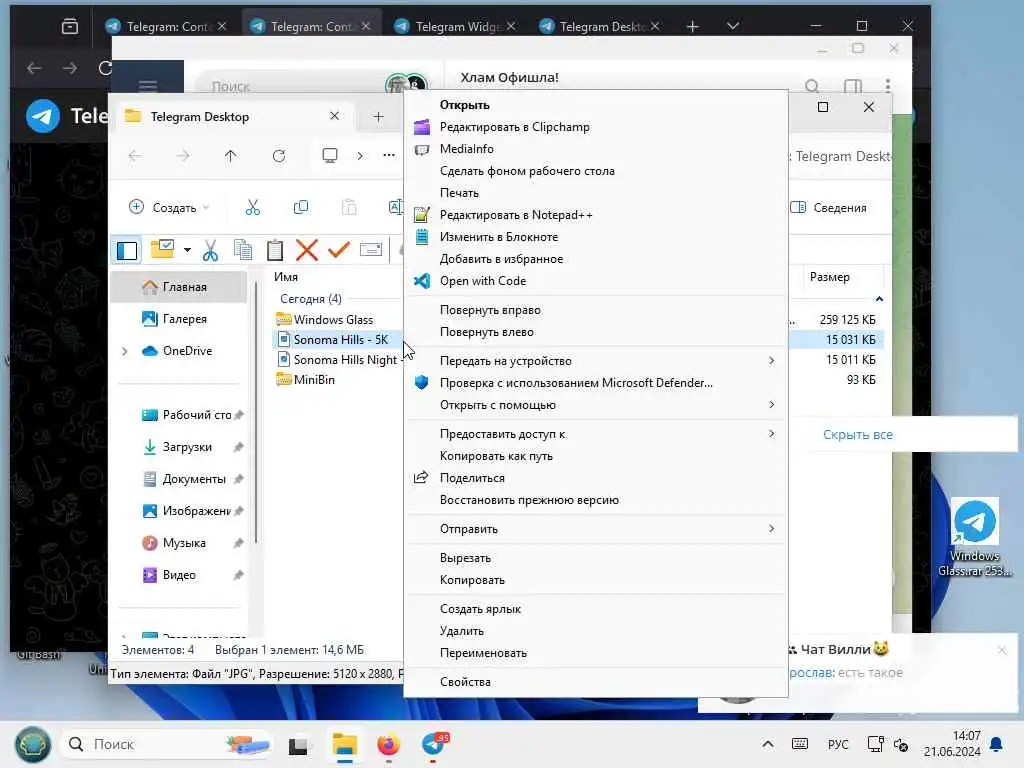Screen dimensions: 1024x768
Task: Open the three-dots overflow in Explorer address bar
Action: 389,155
